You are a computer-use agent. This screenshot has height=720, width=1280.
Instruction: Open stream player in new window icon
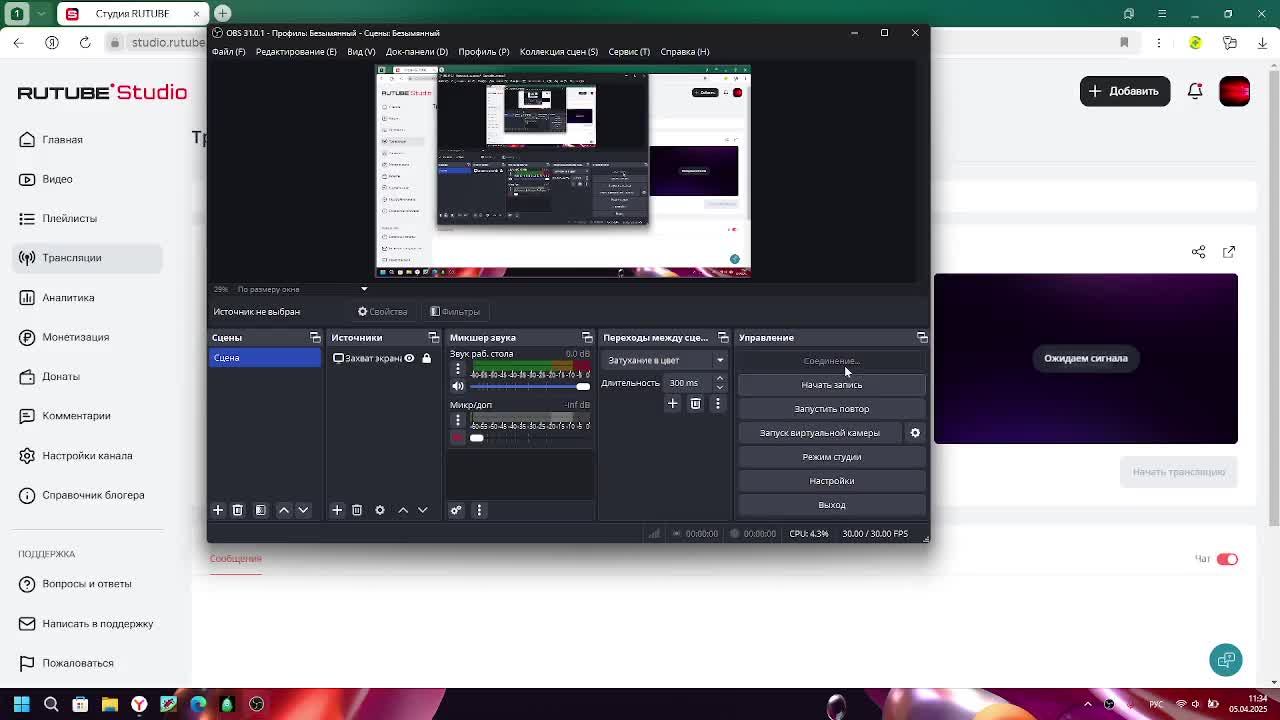[1229, 252]
